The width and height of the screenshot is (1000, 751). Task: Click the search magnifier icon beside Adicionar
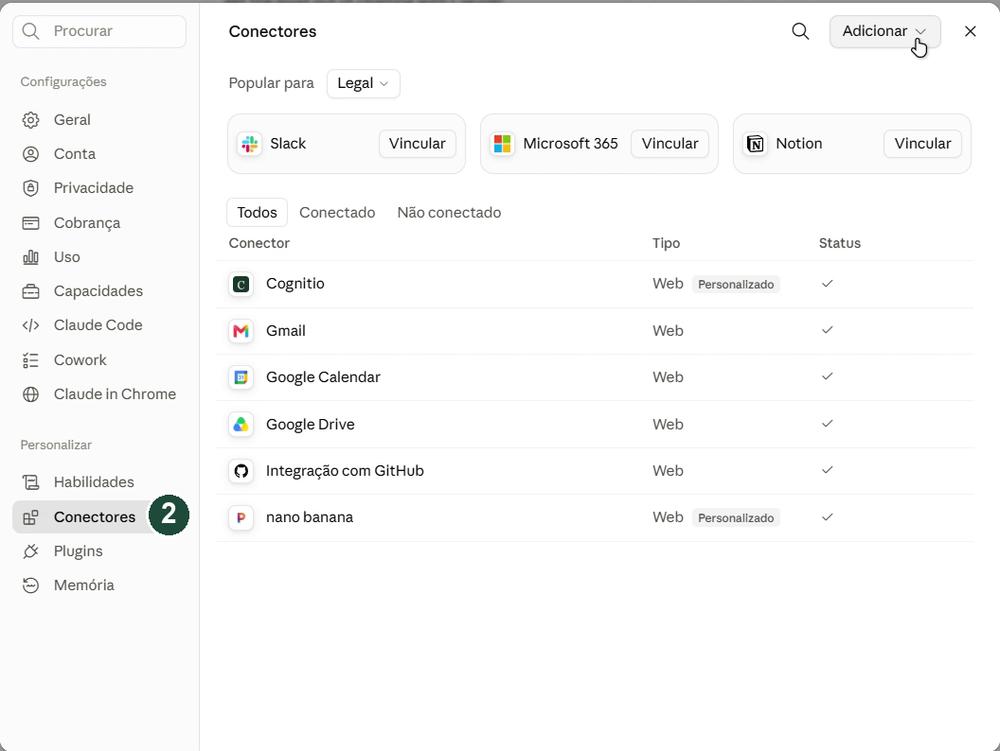800,31
